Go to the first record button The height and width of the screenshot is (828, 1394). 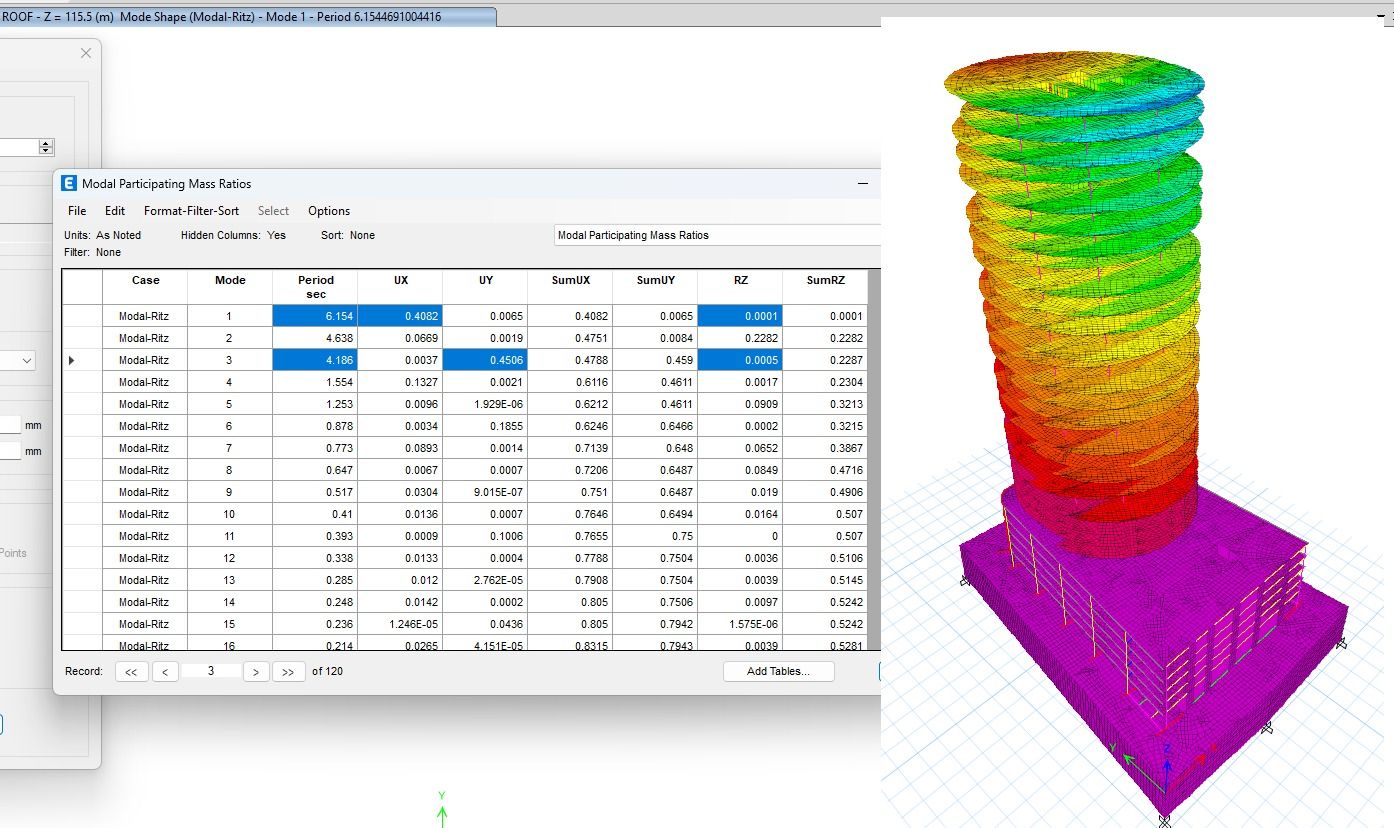(x=131, y=672)
